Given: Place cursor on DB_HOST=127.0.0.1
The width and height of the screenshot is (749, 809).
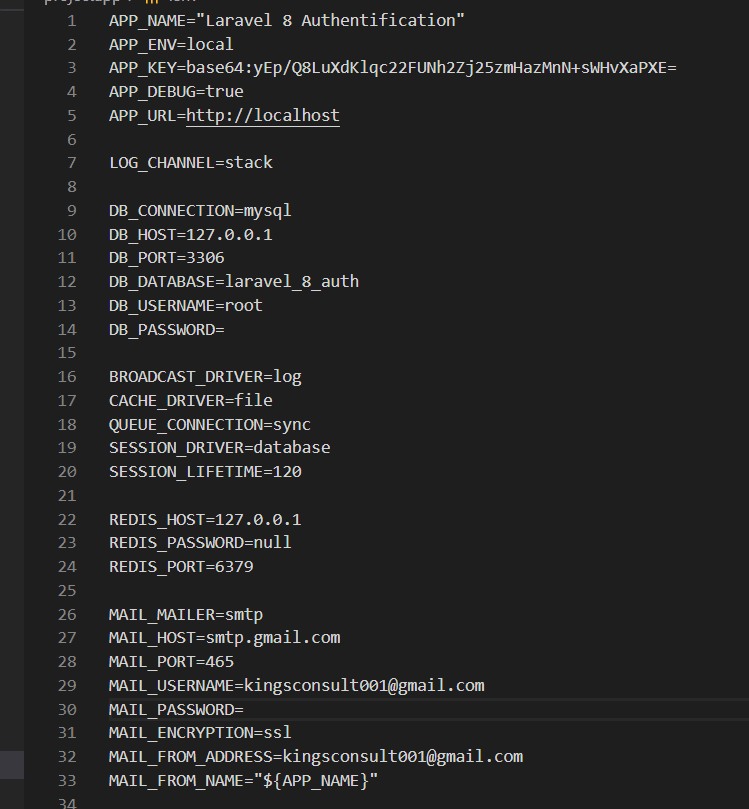Looking at the screenshot, I should point(190,235).
